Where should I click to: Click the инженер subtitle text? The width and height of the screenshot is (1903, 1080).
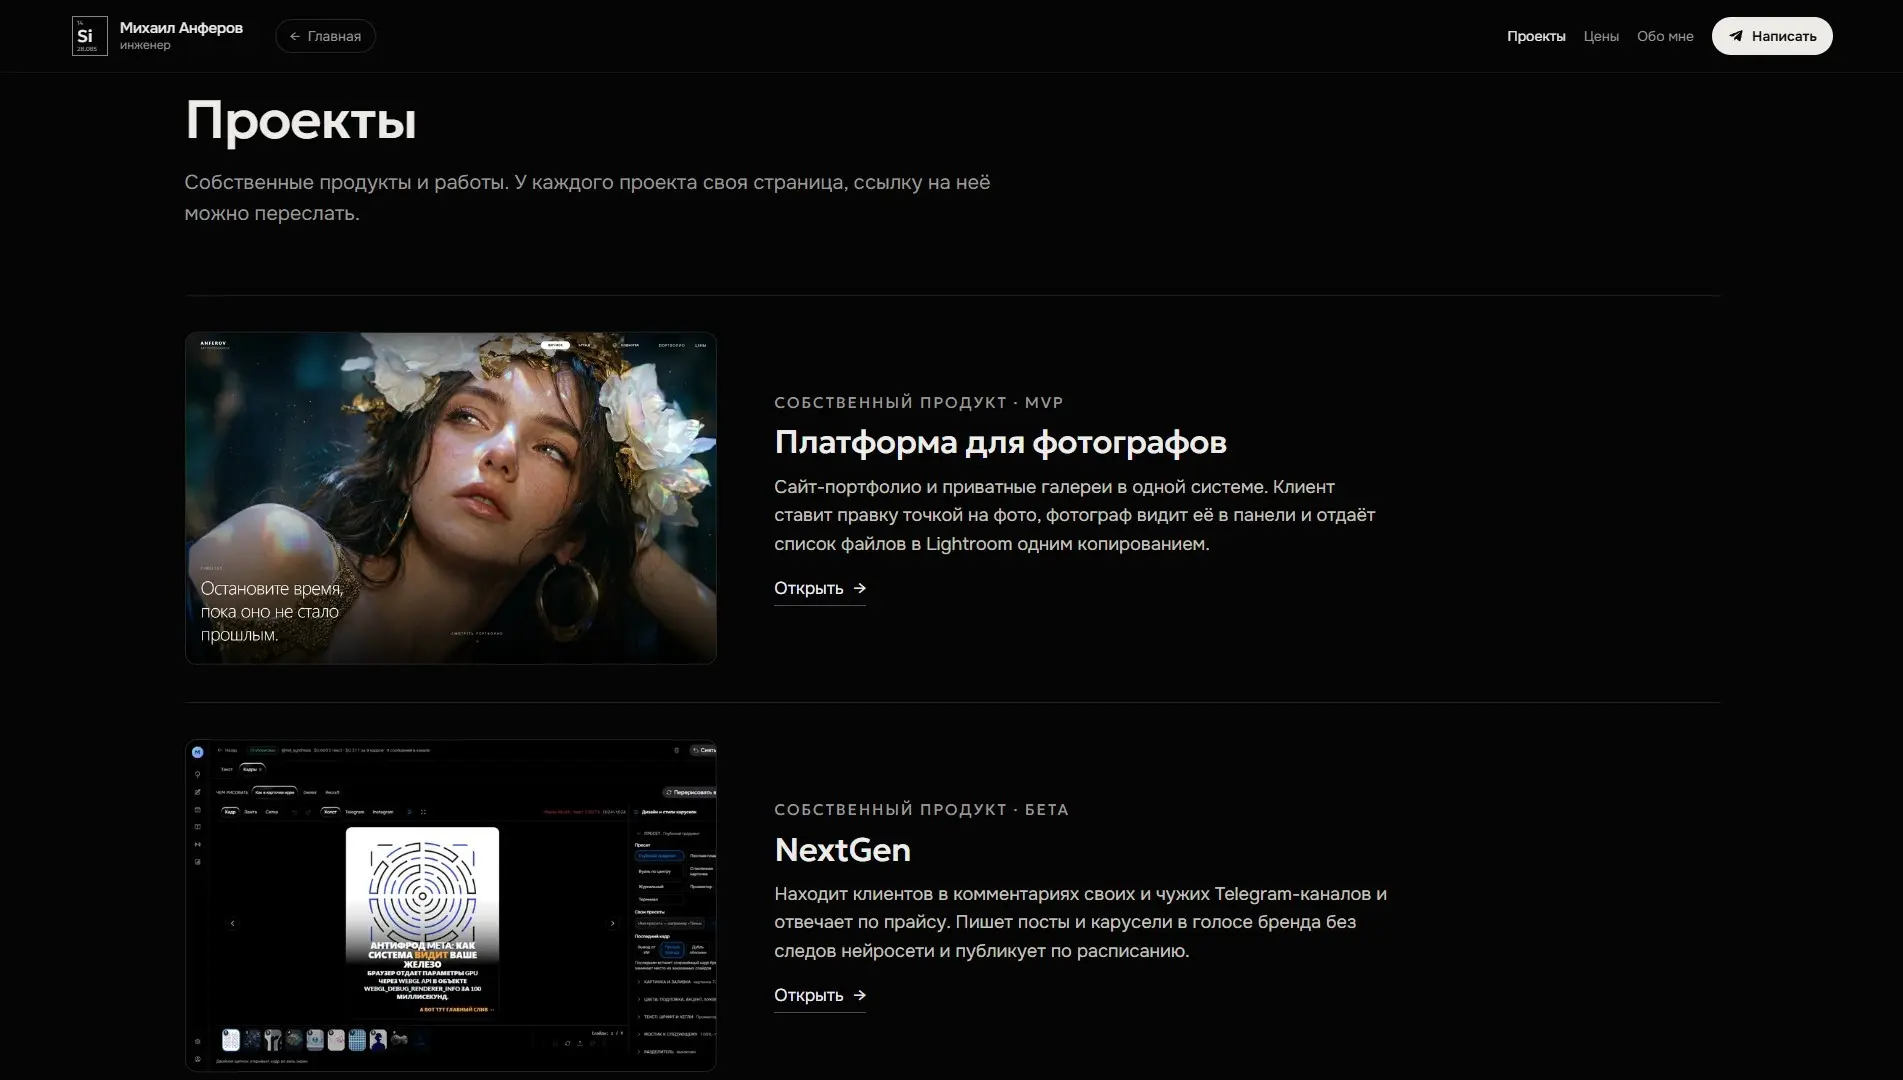coord(145,45)
